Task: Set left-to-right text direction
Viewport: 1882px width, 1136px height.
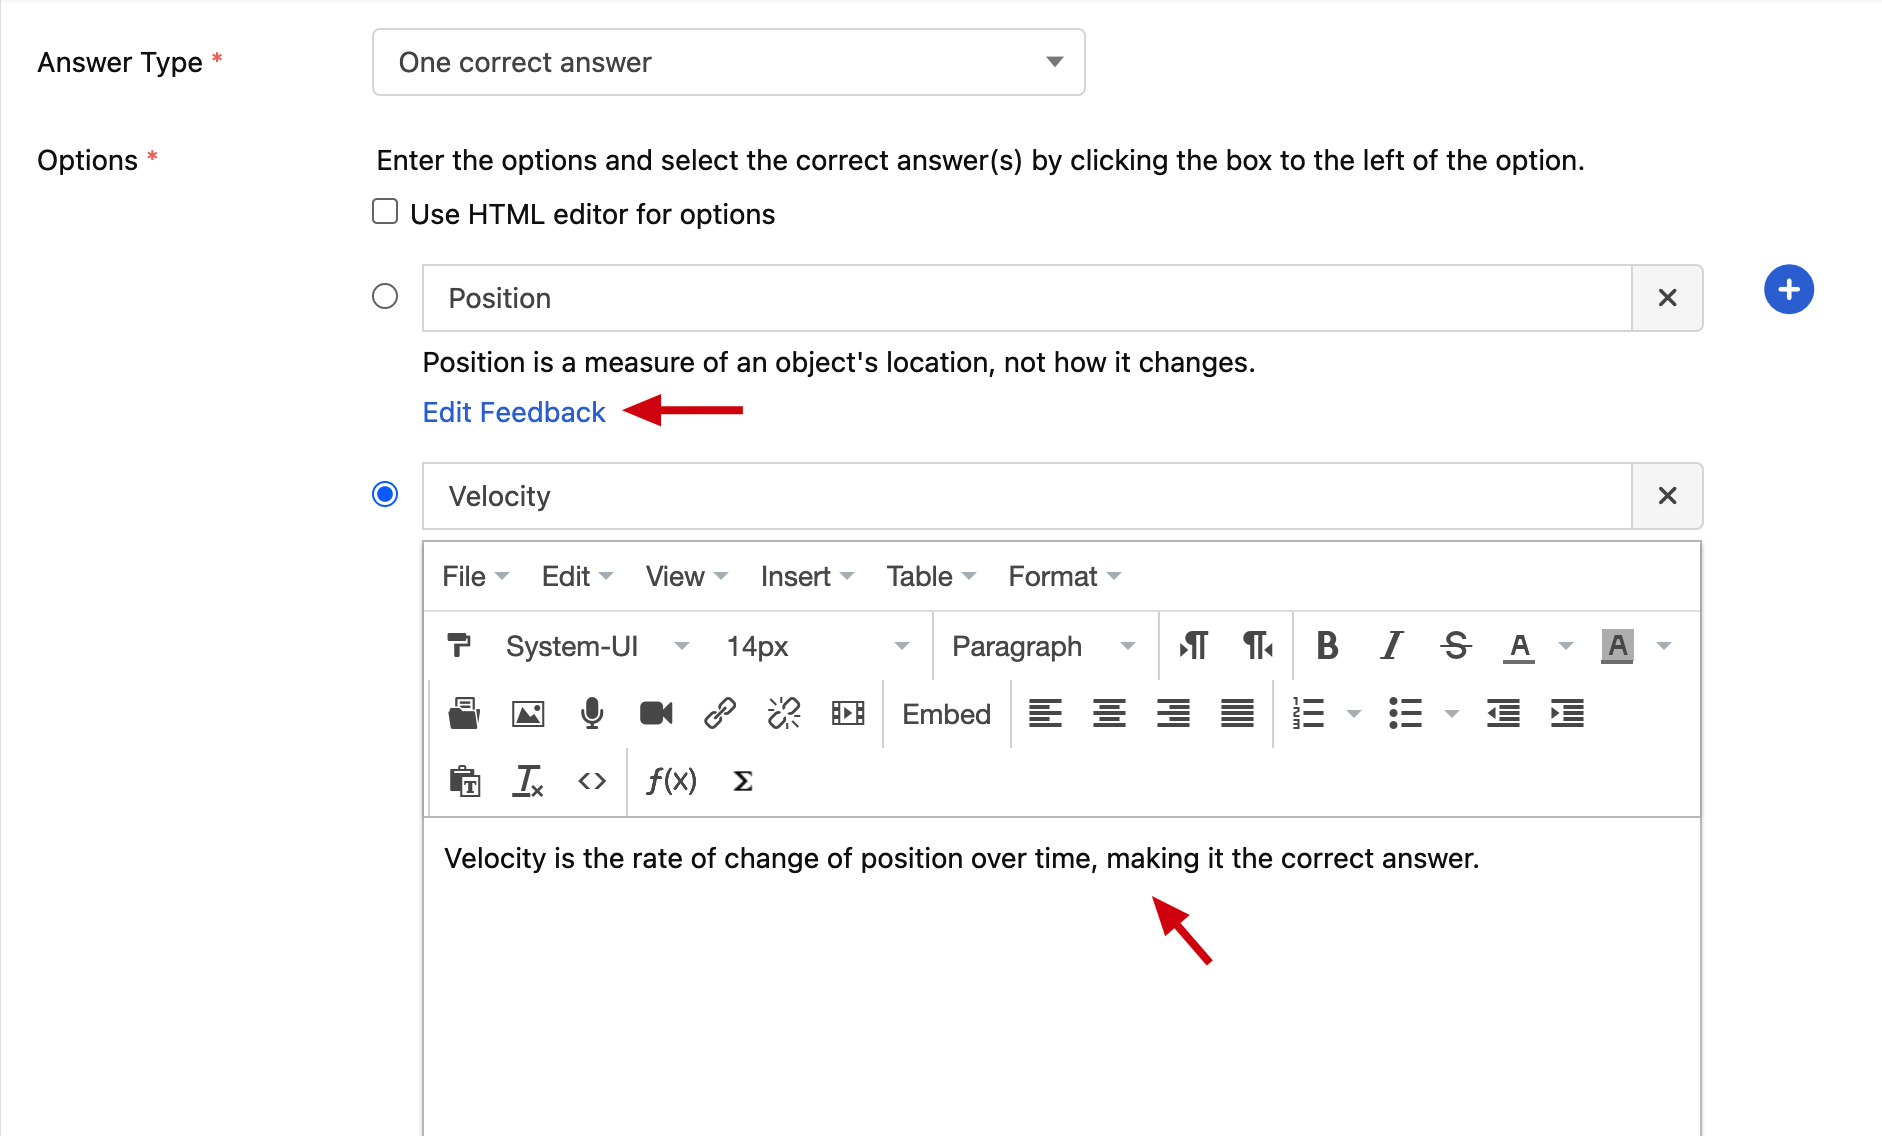Action: (x=1193, y=646)
